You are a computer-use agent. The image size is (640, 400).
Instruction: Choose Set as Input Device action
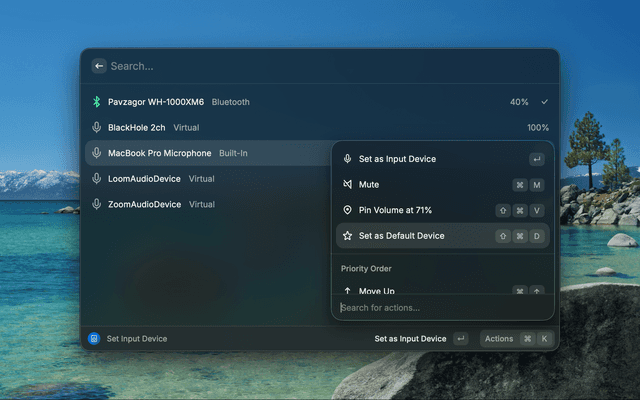click(397, 159)
